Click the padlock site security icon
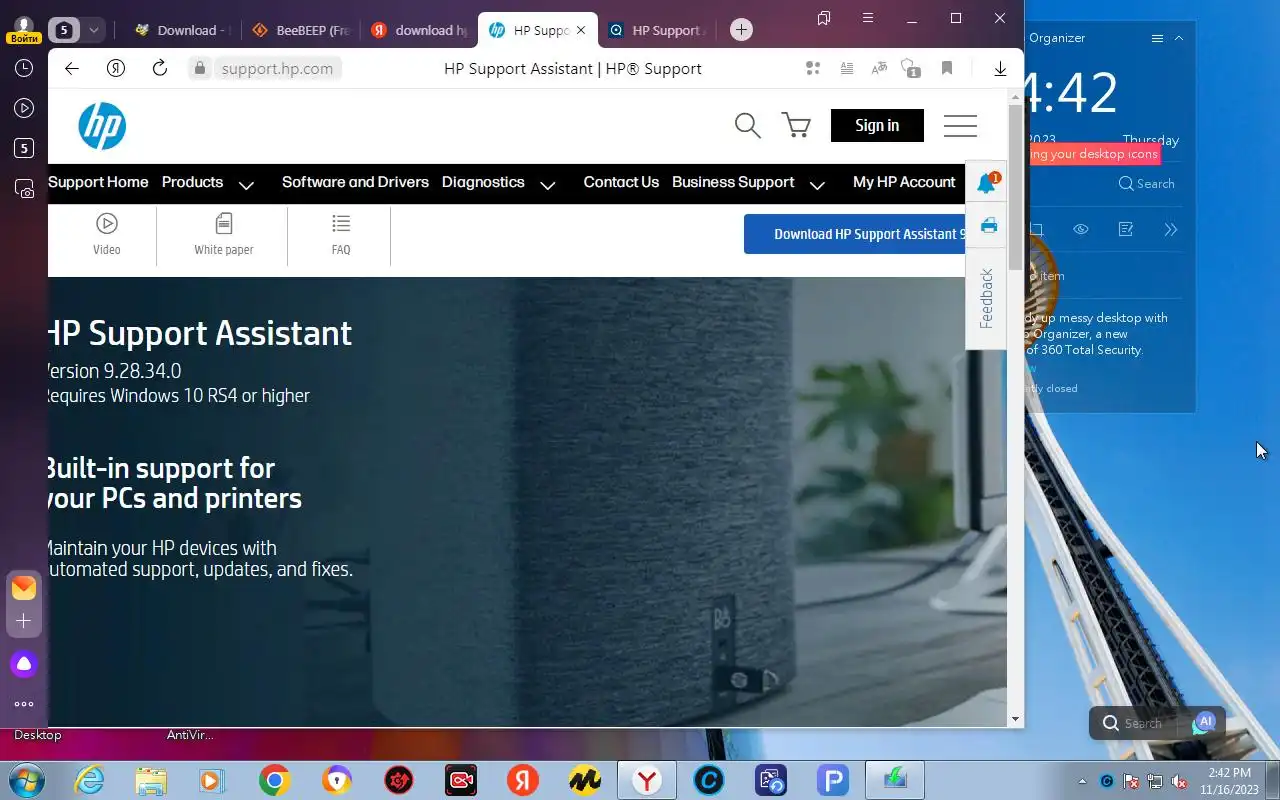 coord(200,68)
